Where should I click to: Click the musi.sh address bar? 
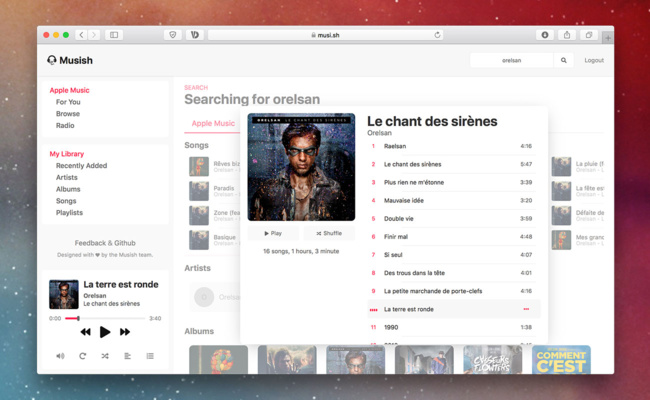tap(325, 35)
